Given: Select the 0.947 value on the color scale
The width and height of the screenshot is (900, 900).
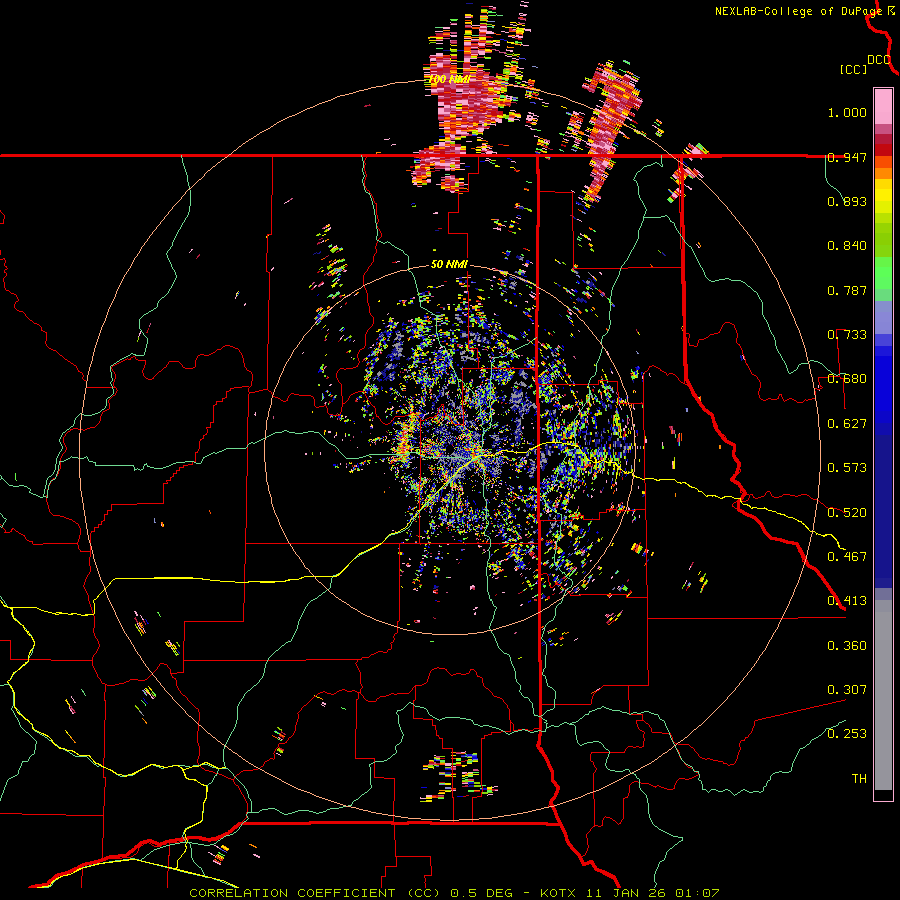Looking at the screenshot, I should tap(847, 157).
